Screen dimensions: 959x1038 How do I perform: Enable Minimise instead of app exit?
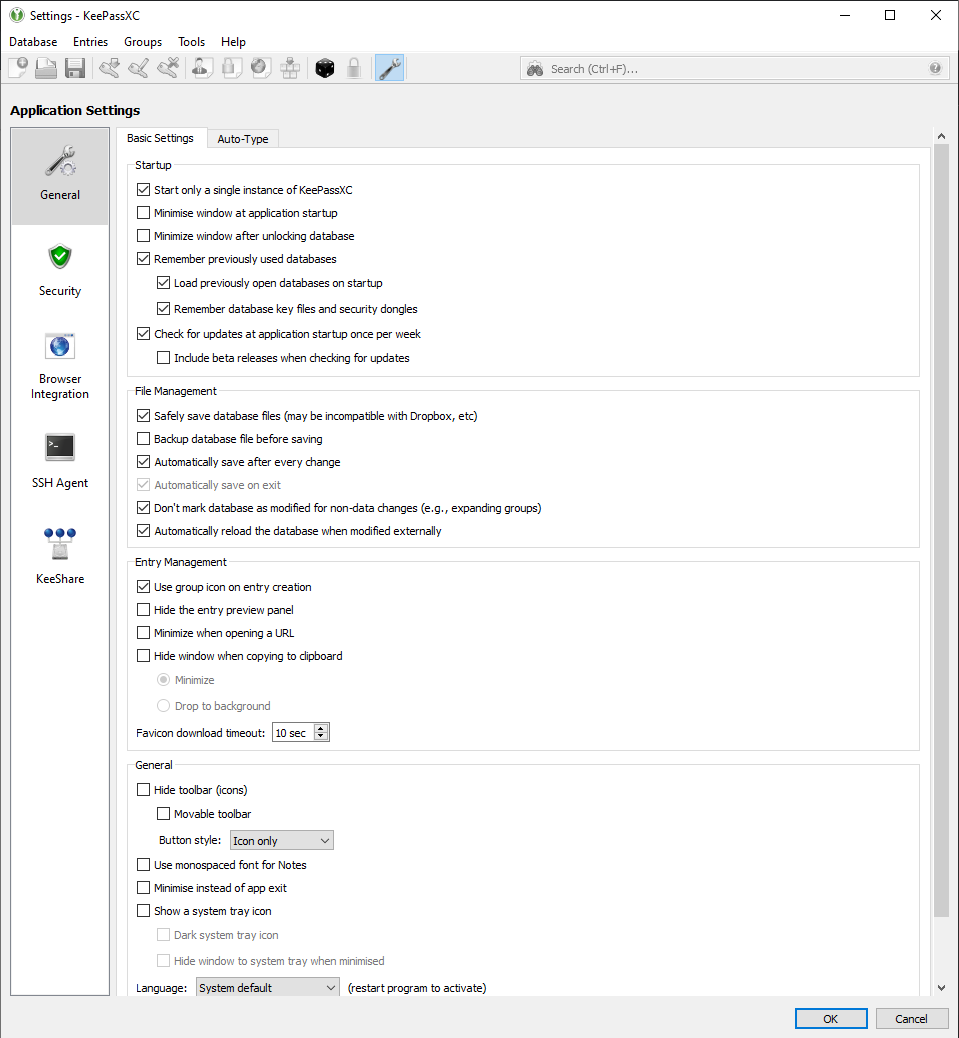point(144,888)
